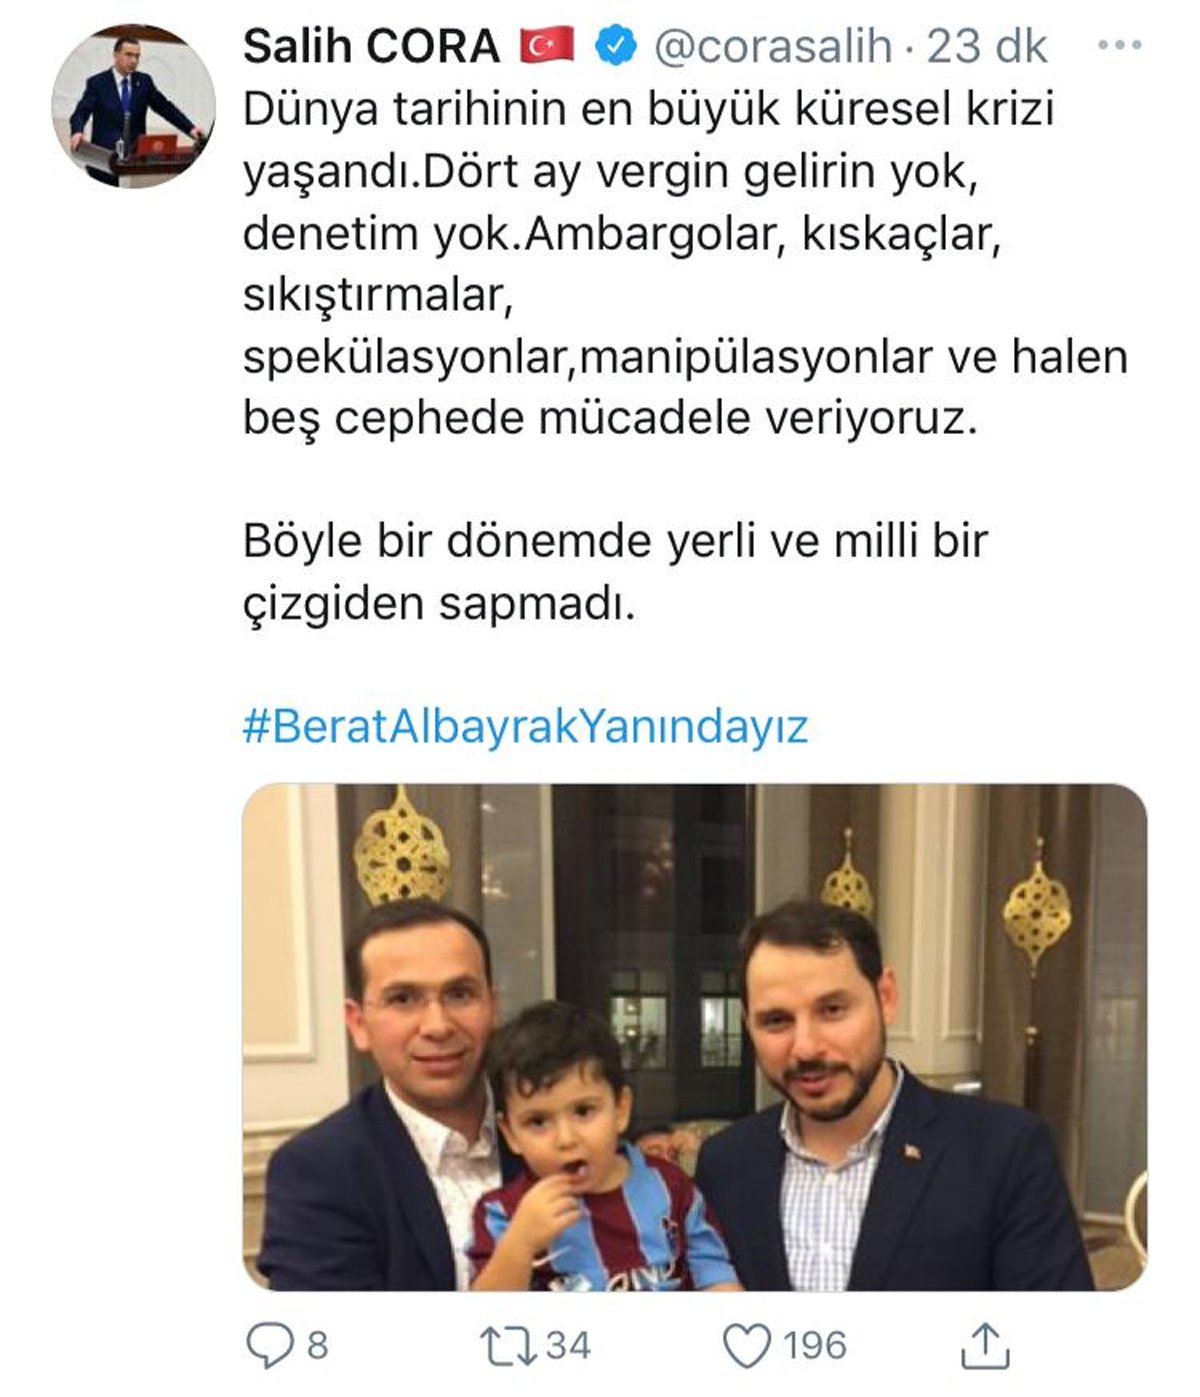Click tweet text starting with Dünya tarihinin

(x=685, y=264)
